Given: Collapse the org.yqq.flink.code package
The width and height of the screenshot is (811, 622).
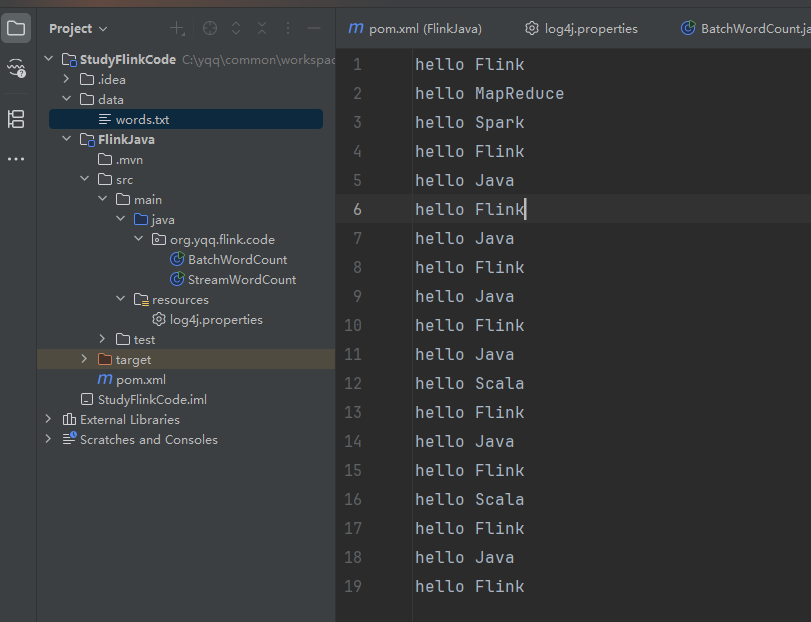Looking at the screenshot, I should (139, 239).
